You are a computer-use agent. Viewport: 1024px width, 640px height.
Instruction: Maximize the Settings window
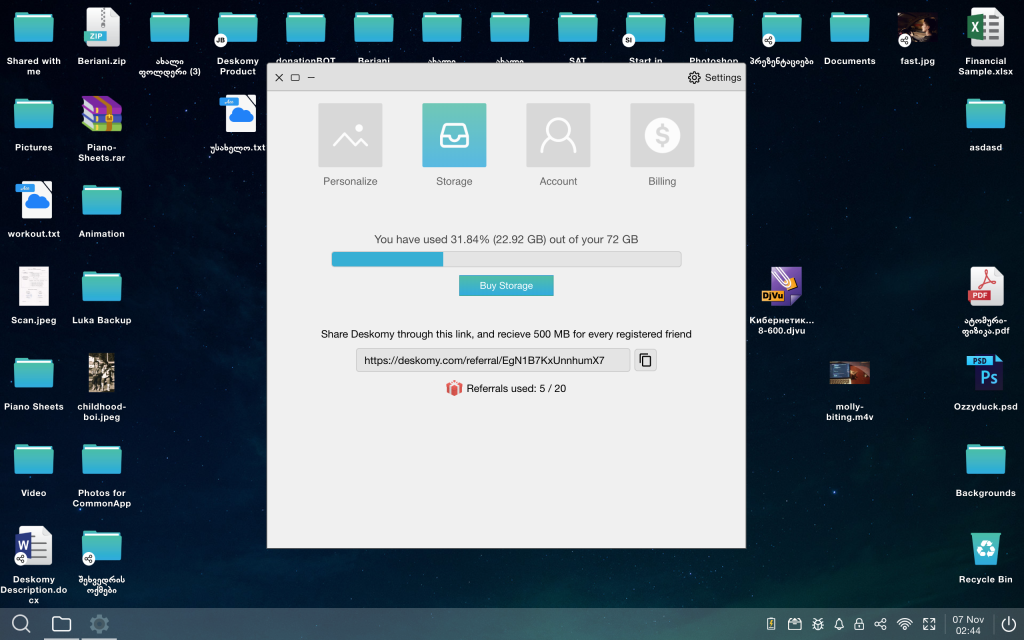coord(295,78)
